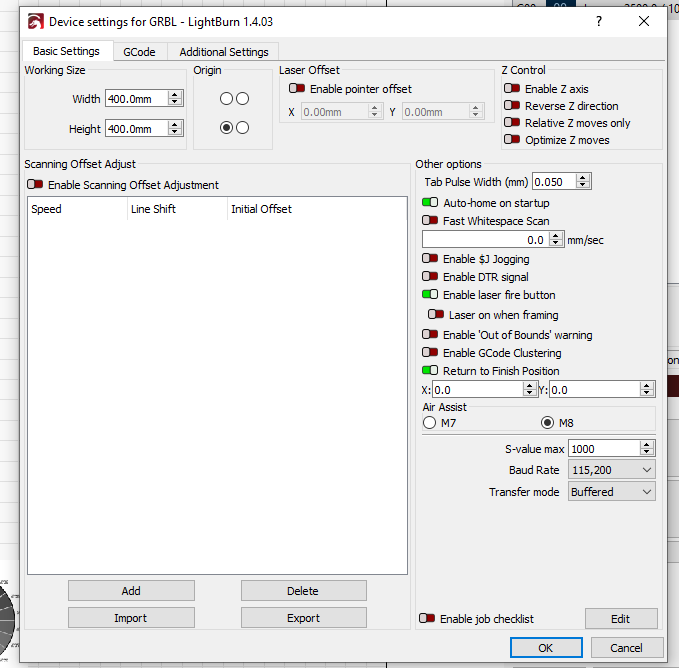The image size is (679, 668).
Task: Open the Additional Settings tab
Action: pyautogui.click(x=224, y=52)
